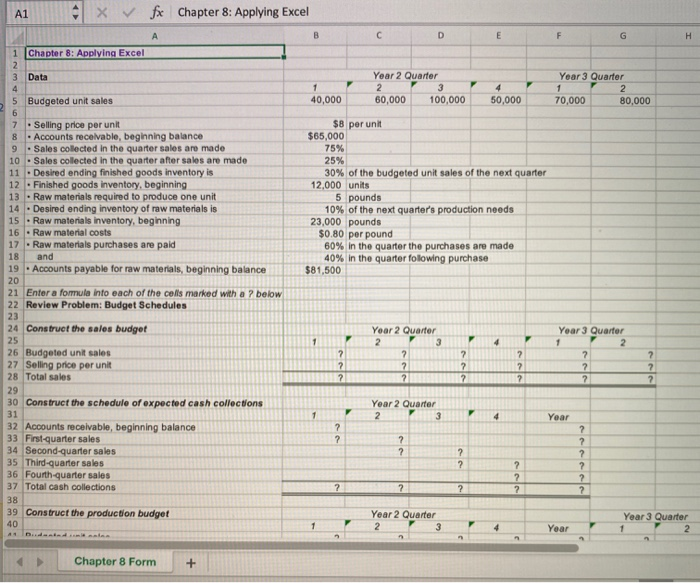Click Year 3 Quarter header in row 3

coord(591,76)
